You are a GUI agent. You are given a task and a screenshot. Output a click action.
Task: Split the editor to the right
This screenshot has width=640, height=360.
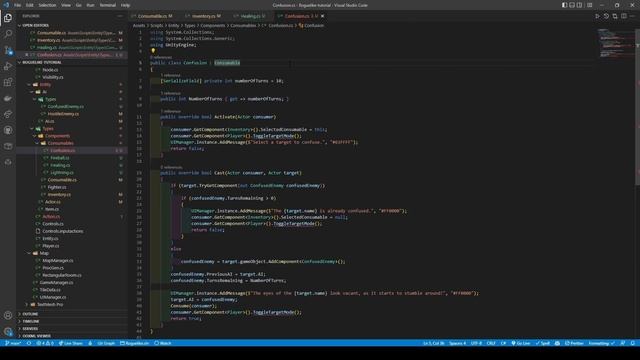tap(624, 16)
